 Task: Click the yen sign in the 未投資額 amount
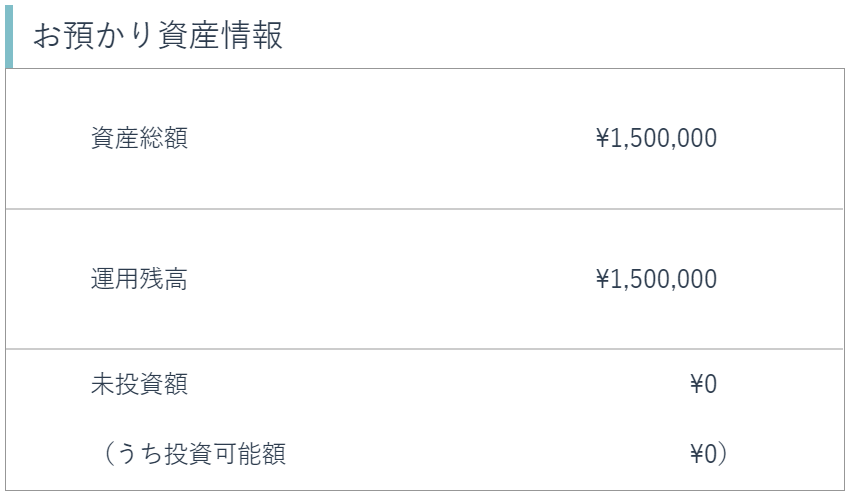click(x=697, y=384)
